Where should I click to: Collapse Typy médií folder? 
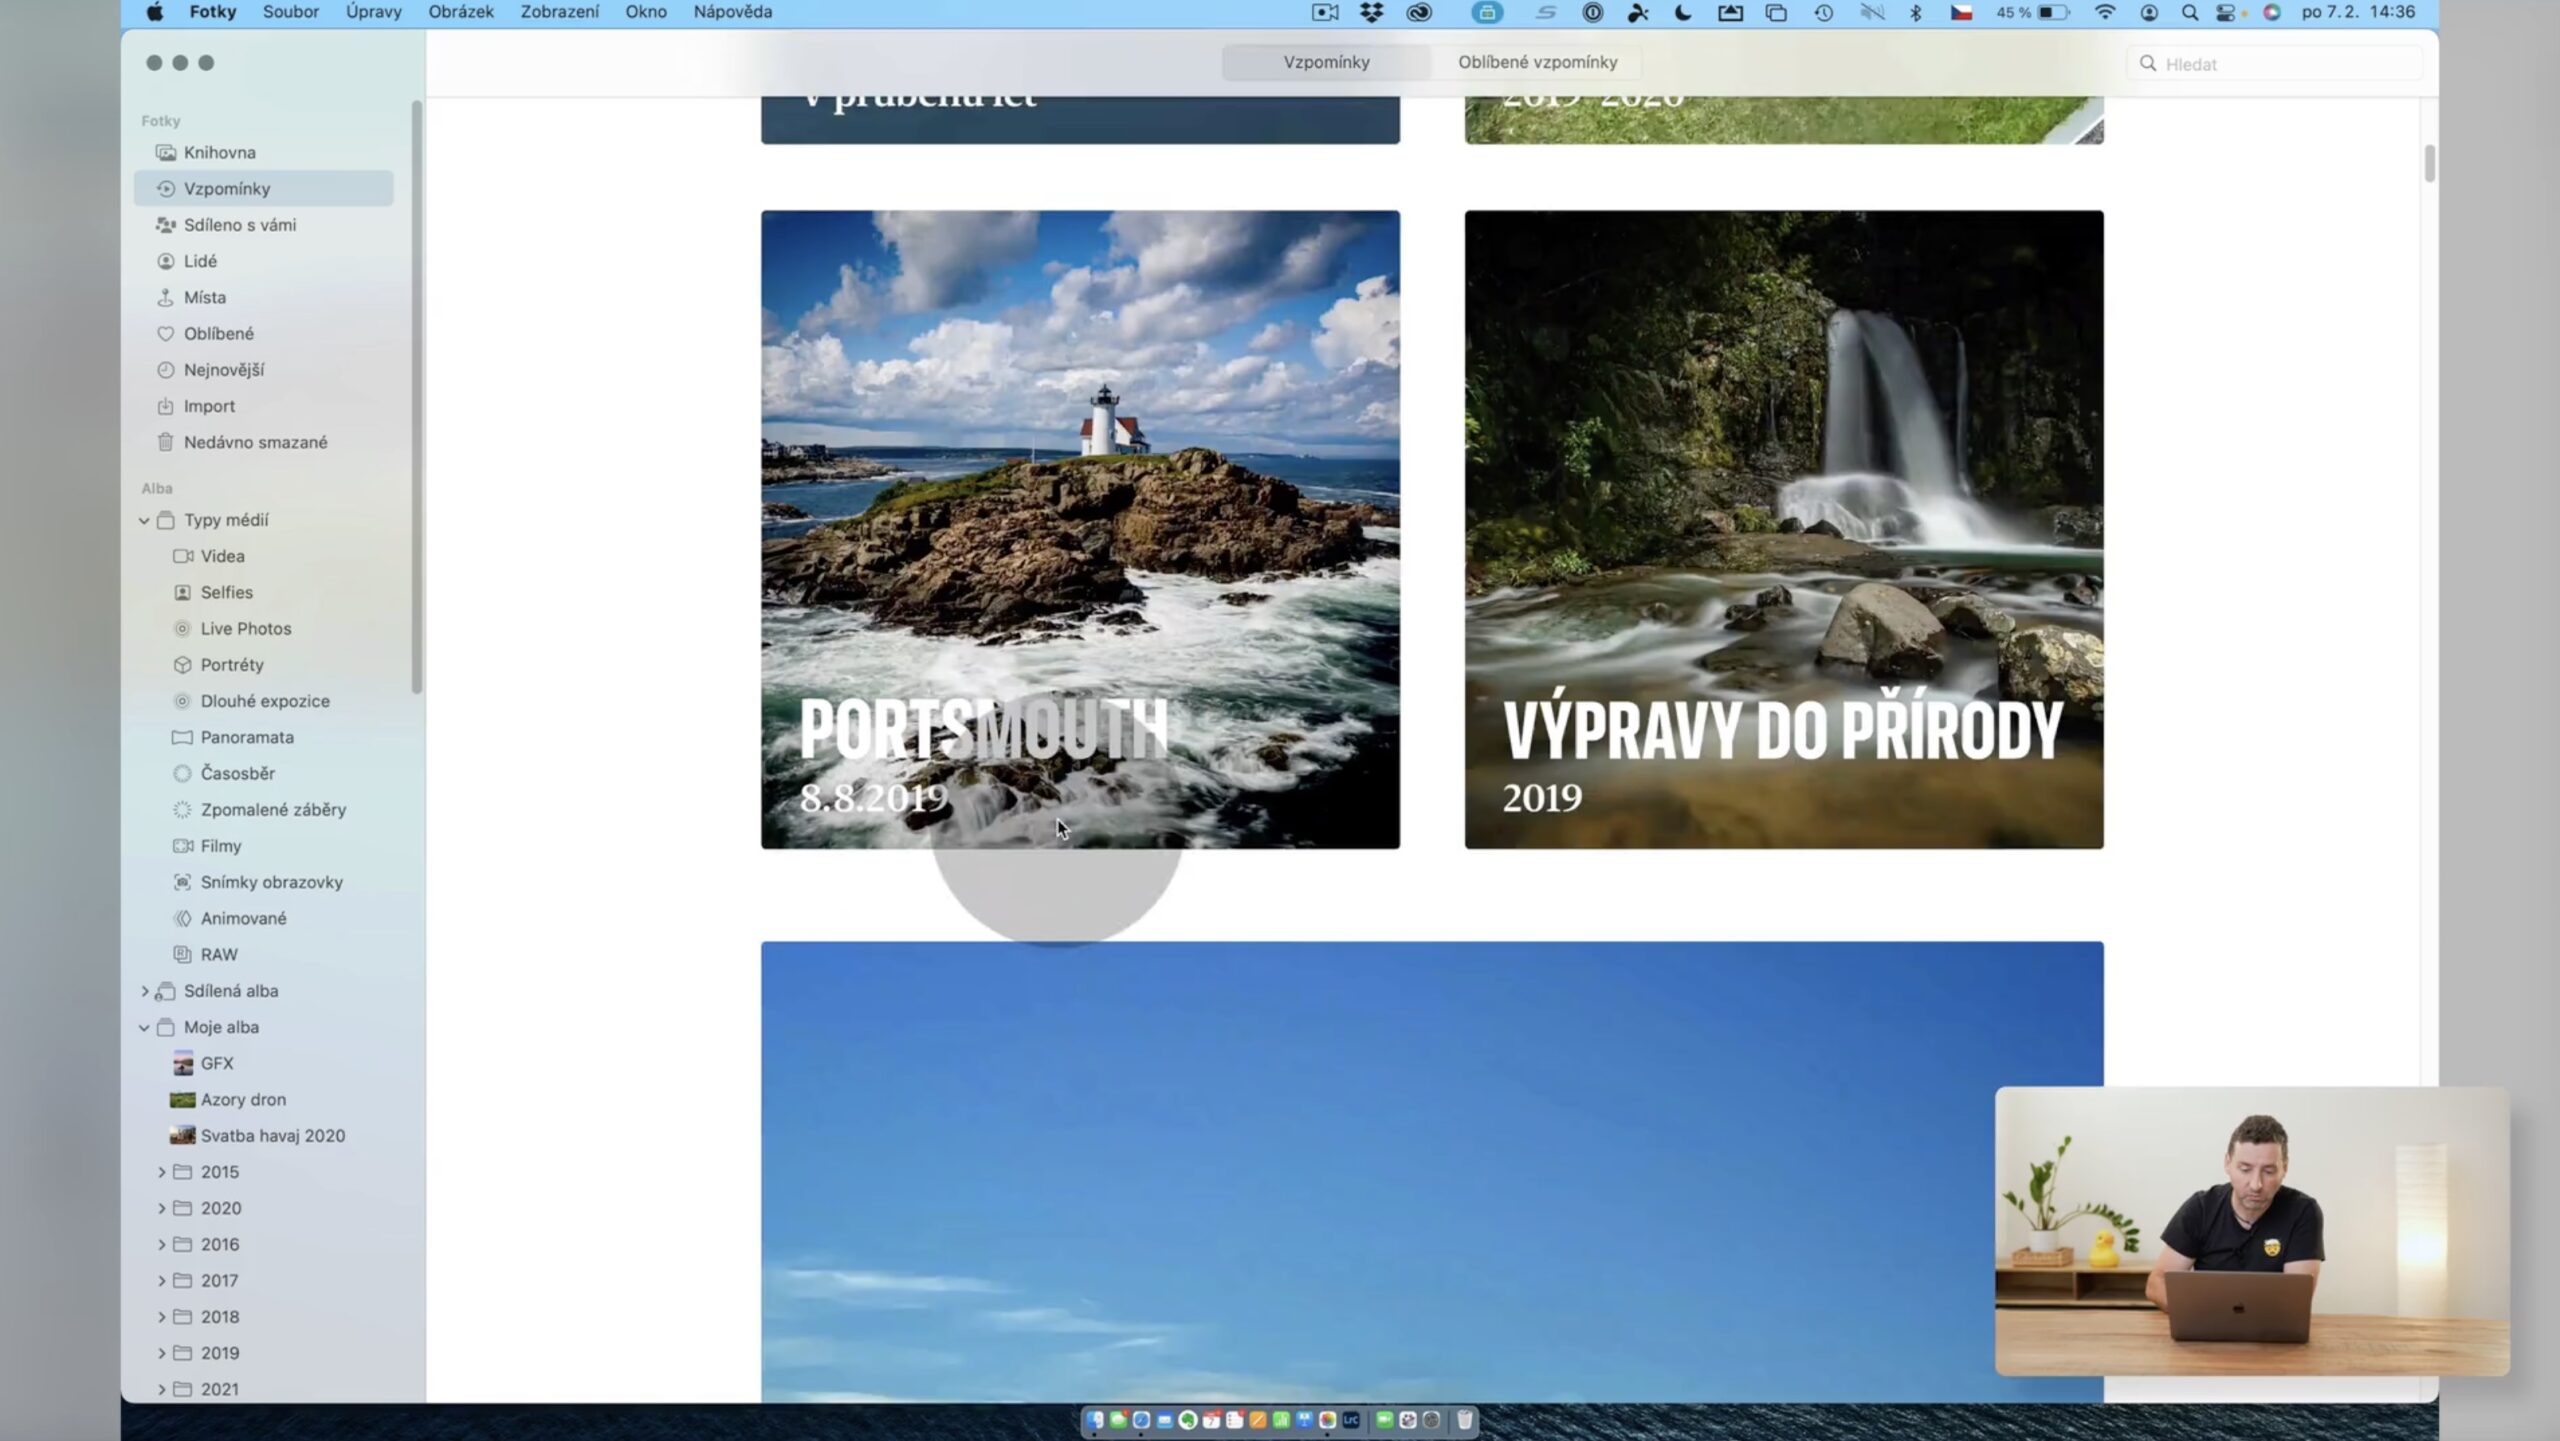144,520
